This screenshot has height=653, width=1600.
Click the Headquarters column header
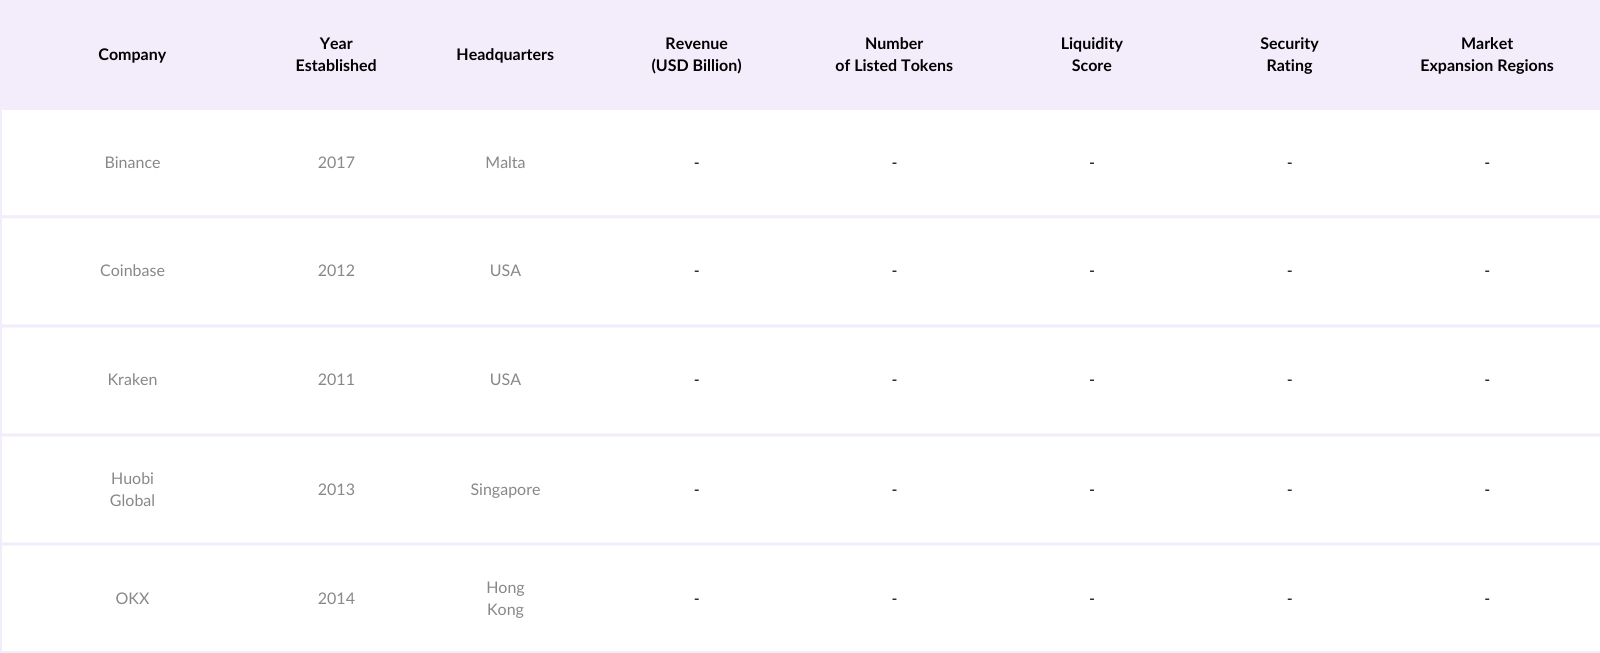click(505, 55)
